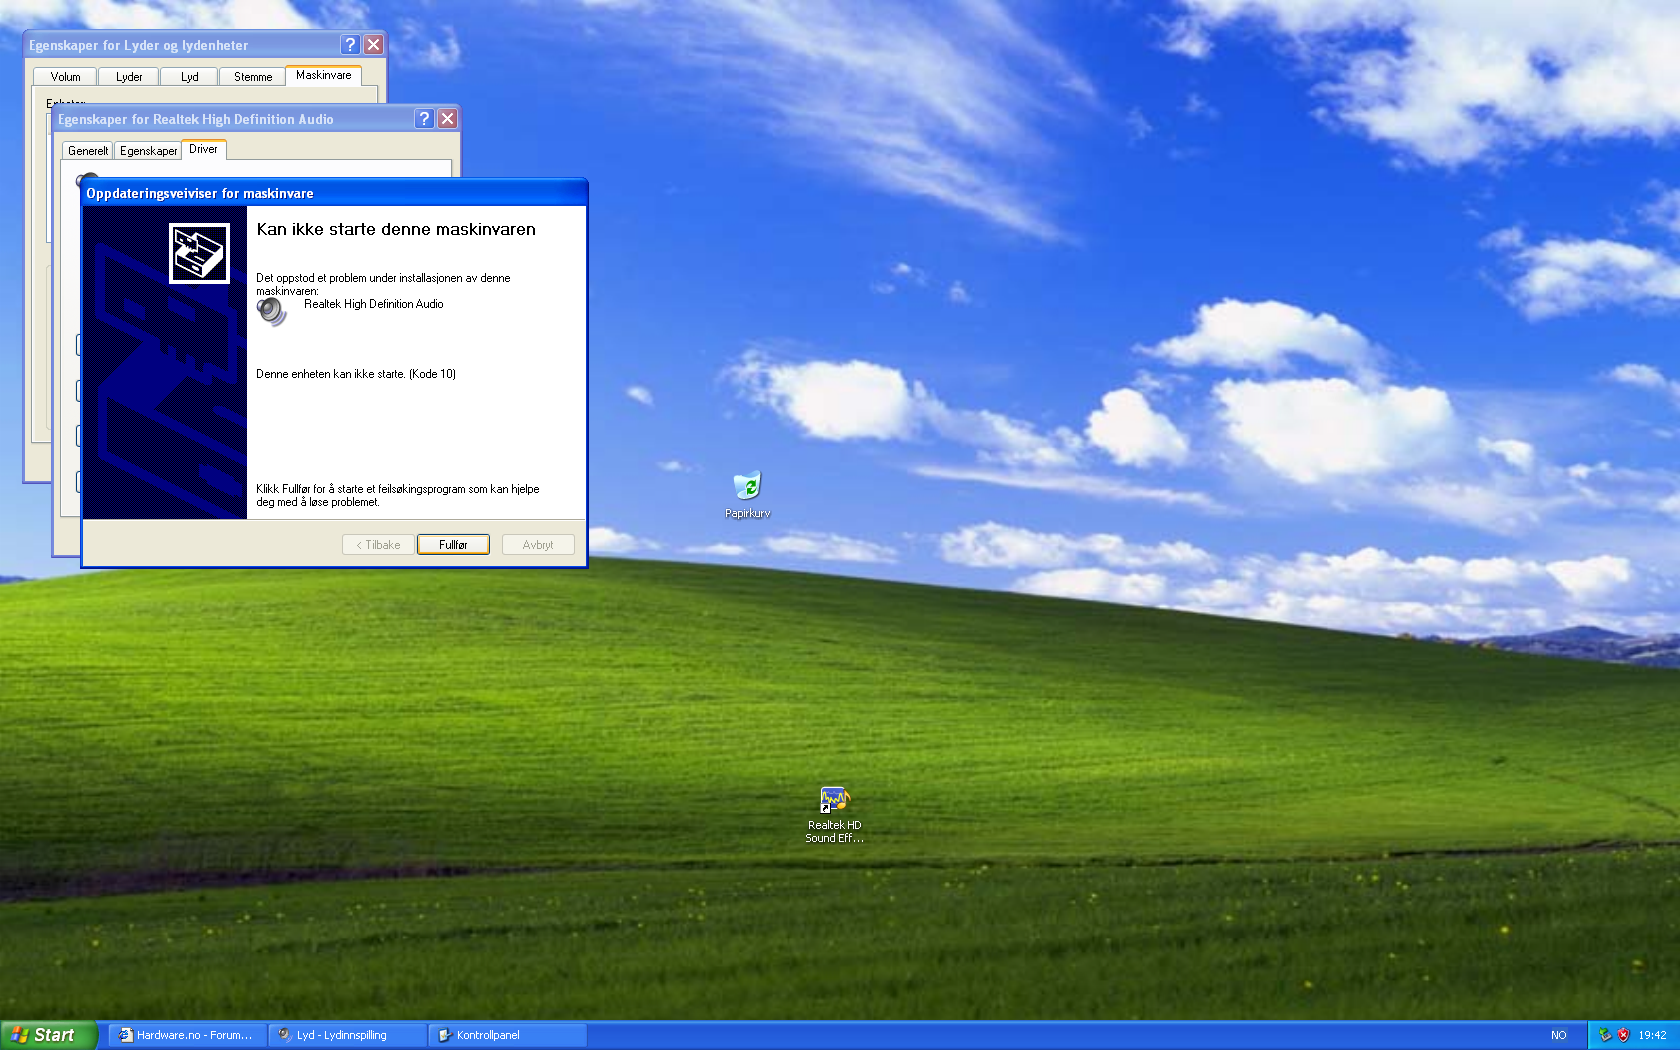Click the Avbryt button in the wizard
1680x1050 pixels.
(538, 545)
